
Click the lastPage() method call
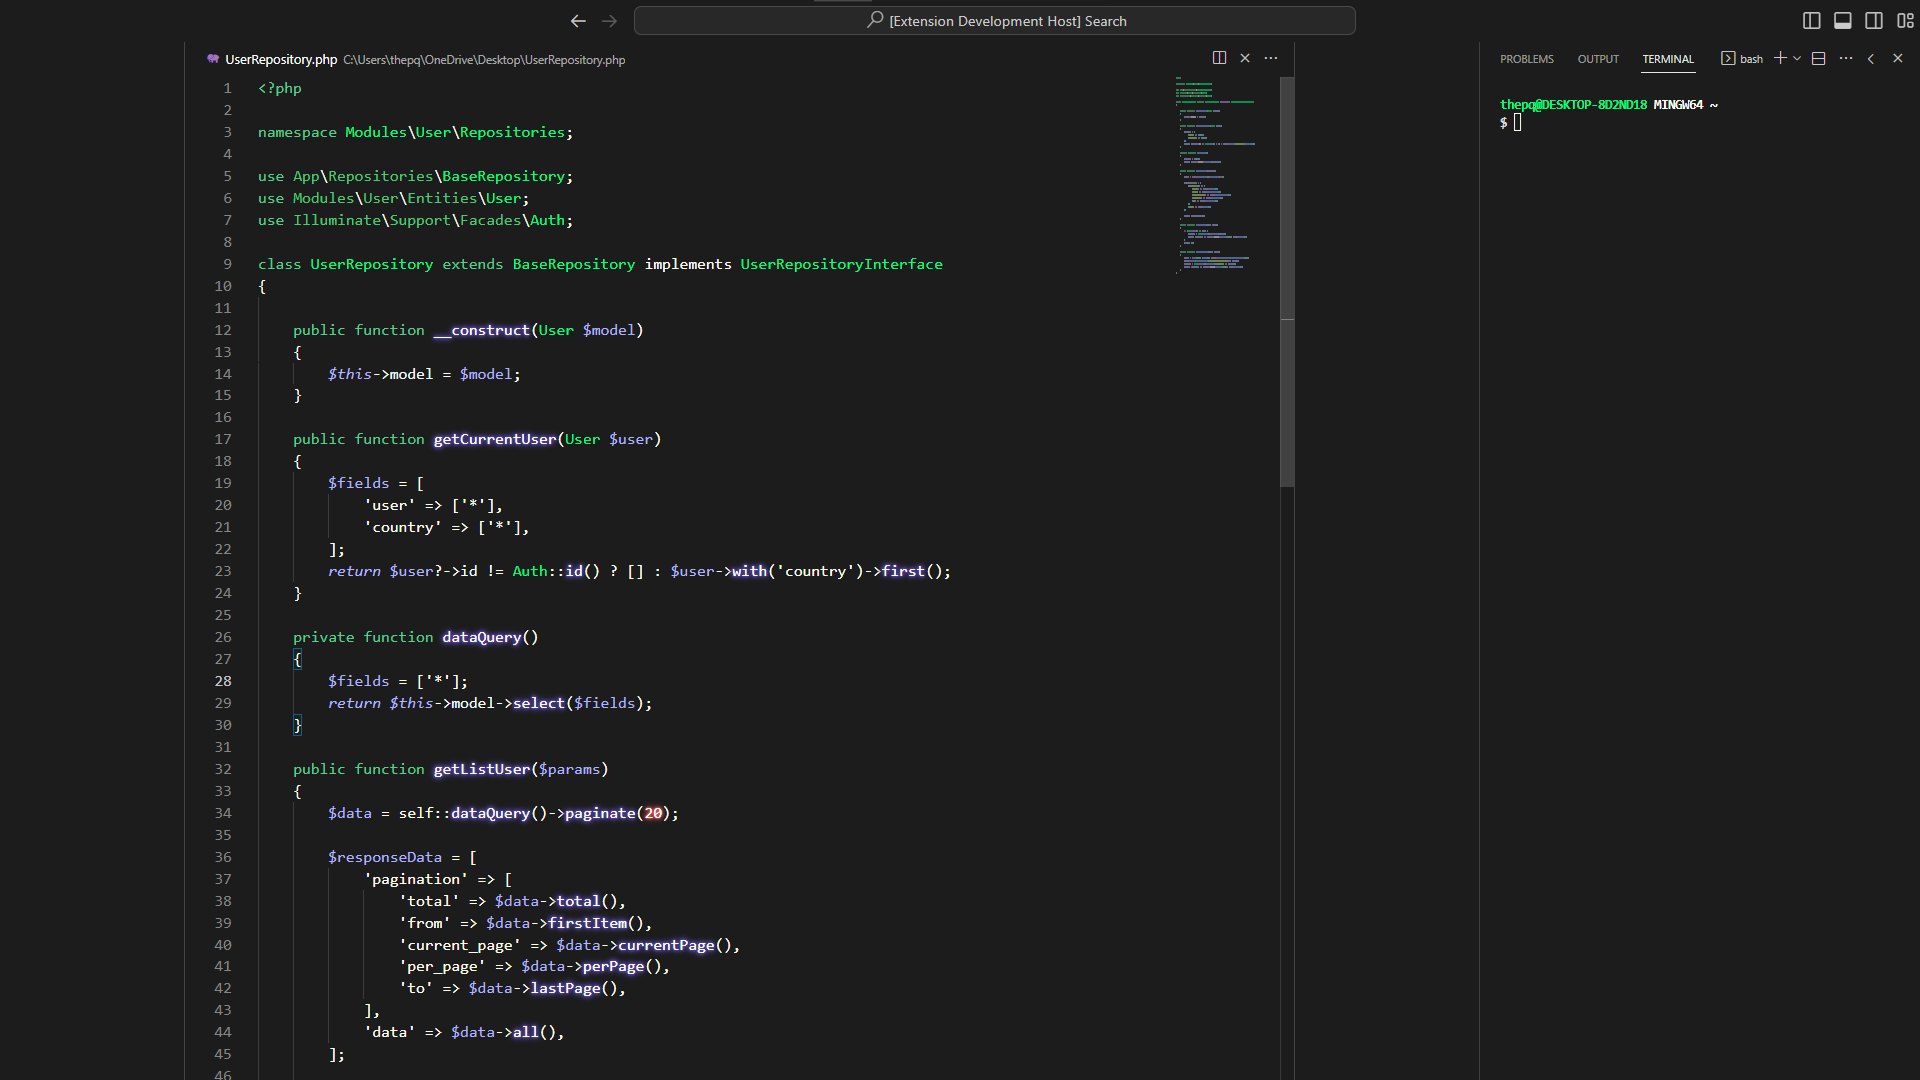click(x=573, y=988)
